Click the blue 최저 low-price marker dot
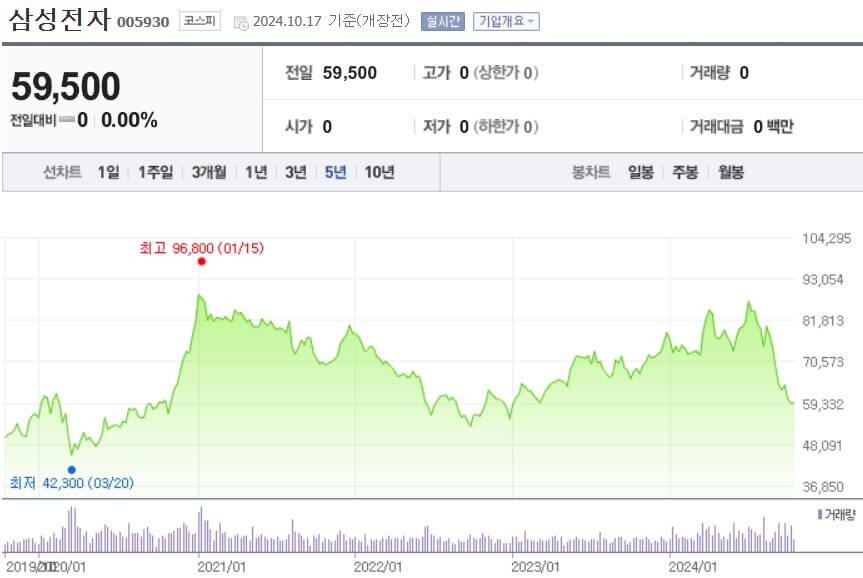 coord(71,468)
